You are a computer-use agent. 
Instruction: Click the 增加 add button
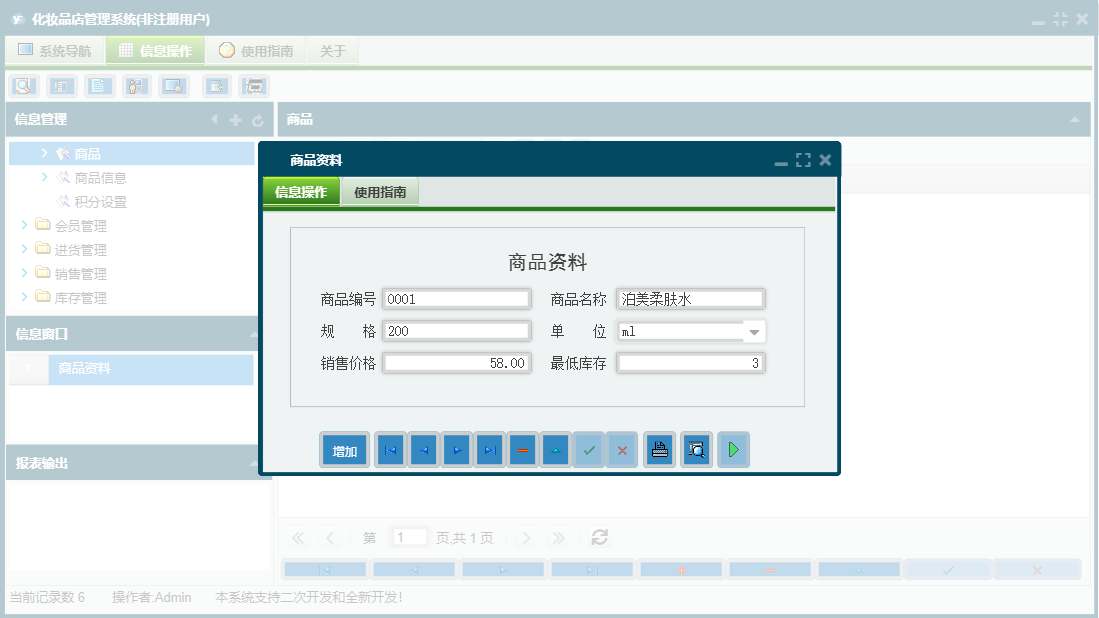coord(343,449)
